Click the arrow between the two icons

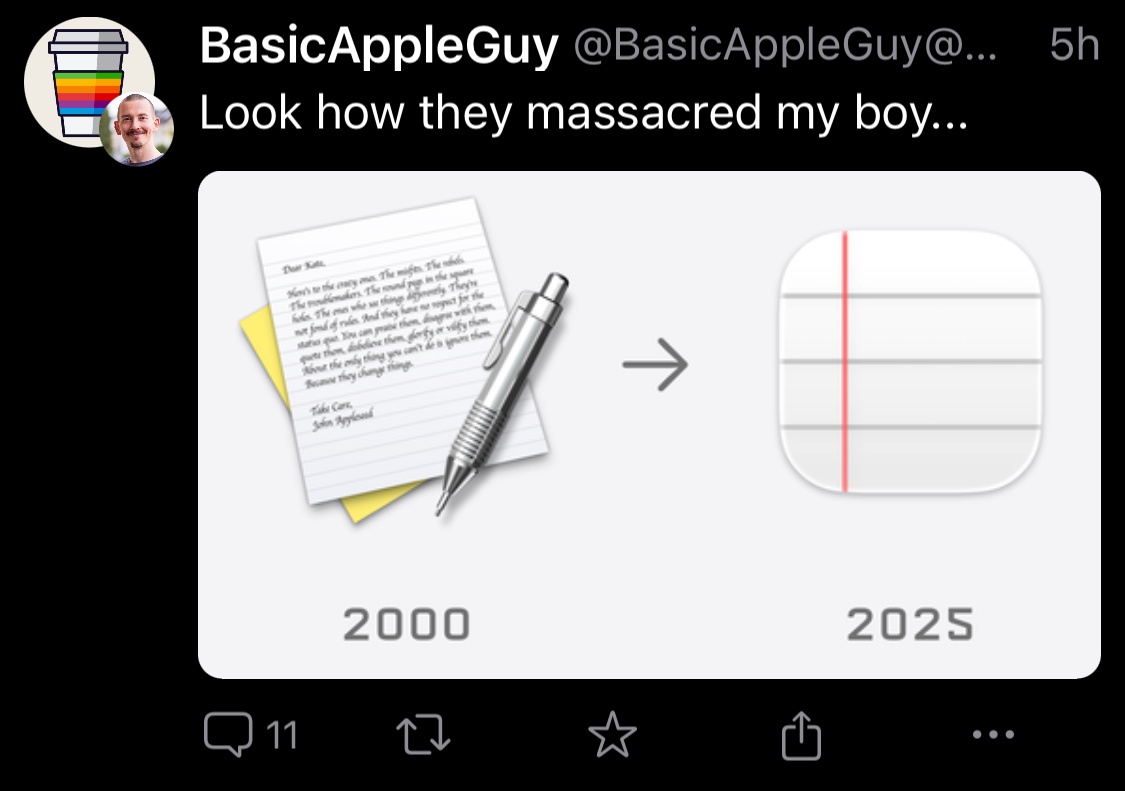click(656, 366)
